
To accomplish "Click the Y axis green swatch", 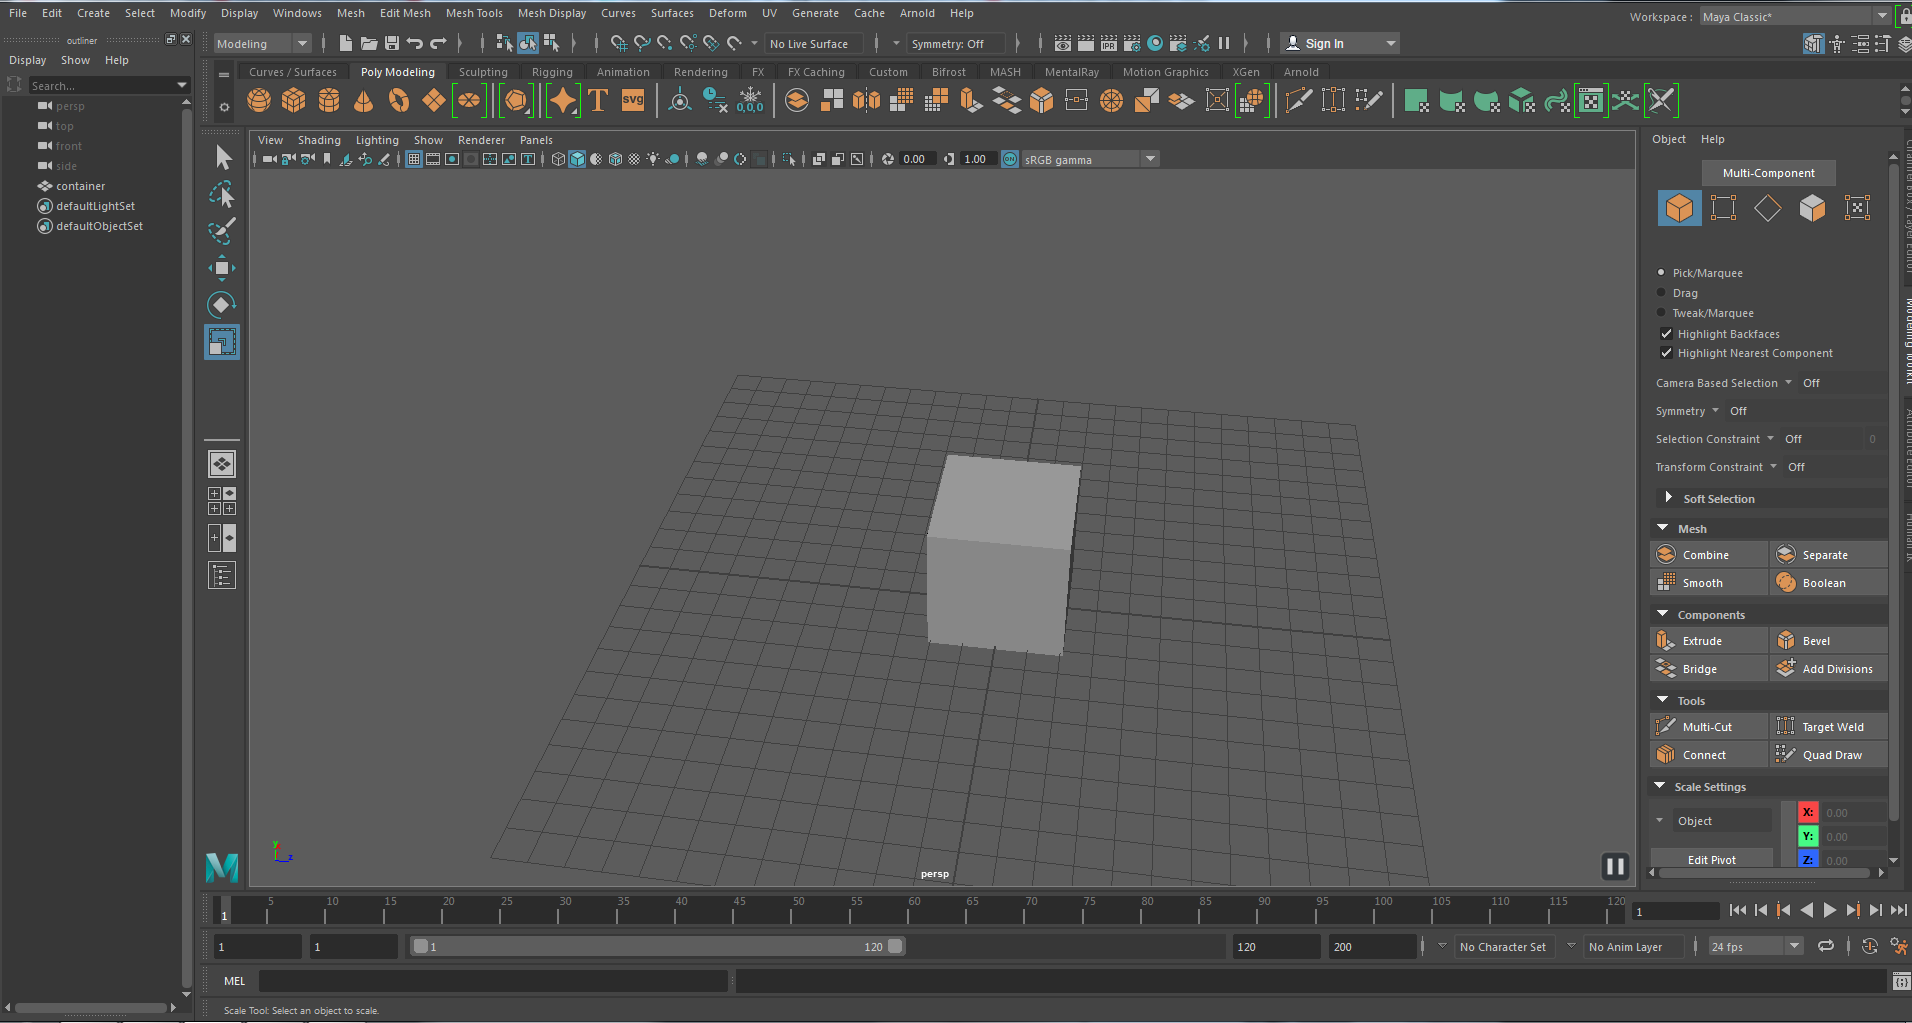I will [x=1808, y=836].
